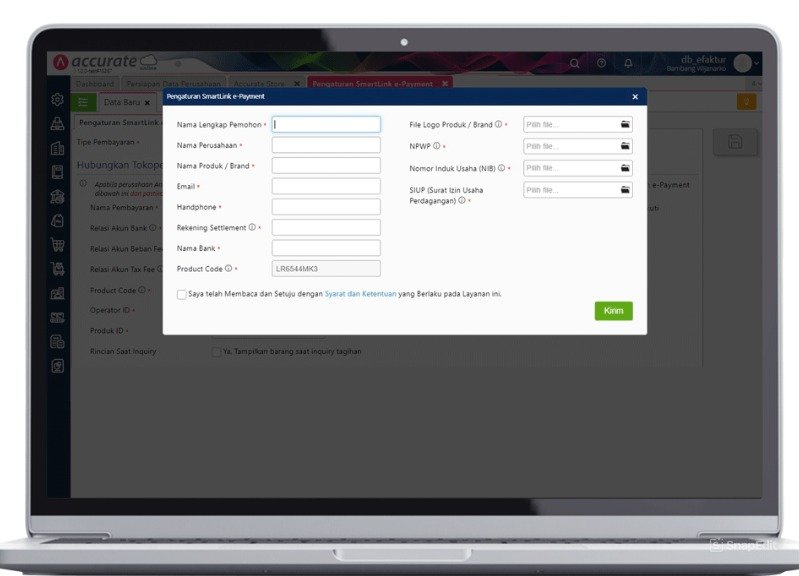The image size is (799, 576).
Task: Click the Nama Perusahaan input field
Action: tap(326, 145)
